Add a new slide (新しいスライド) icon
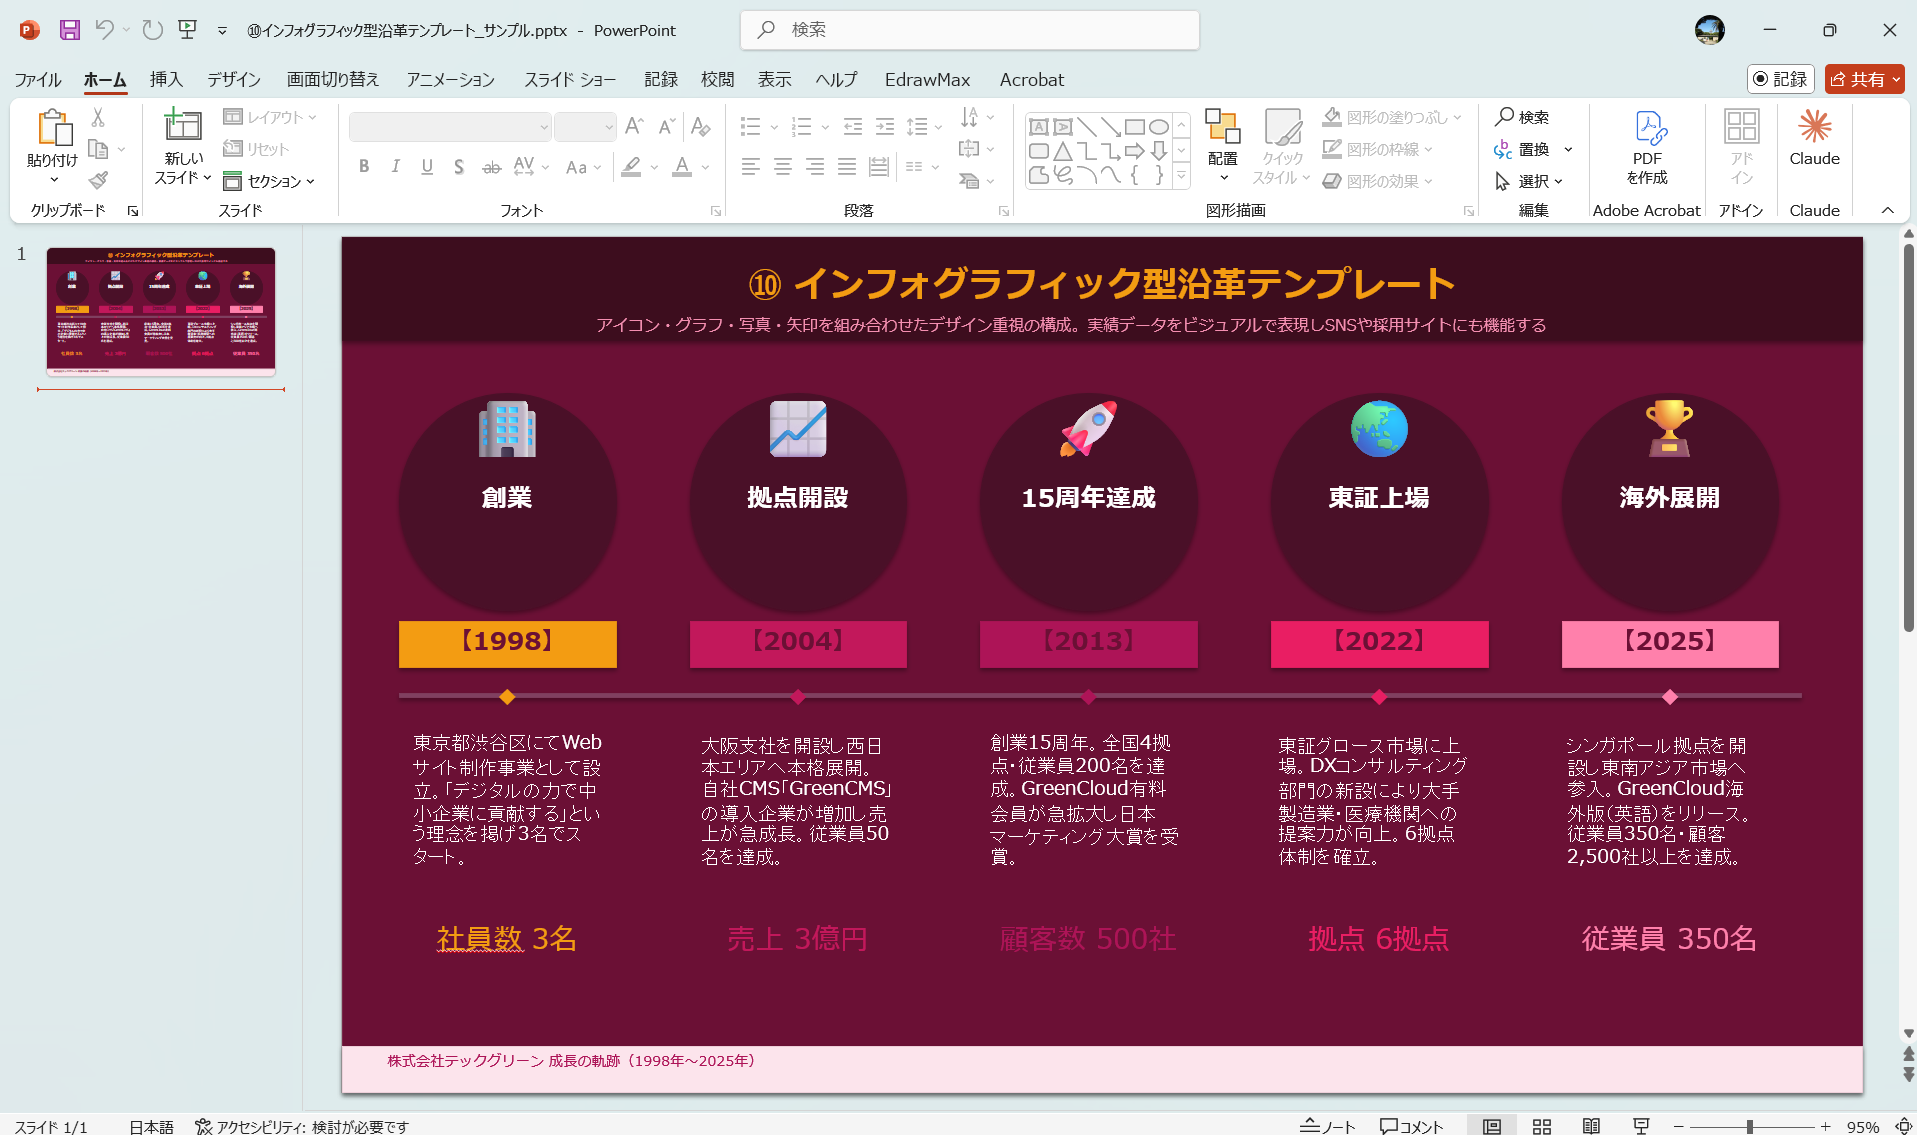 click(183, 125)
